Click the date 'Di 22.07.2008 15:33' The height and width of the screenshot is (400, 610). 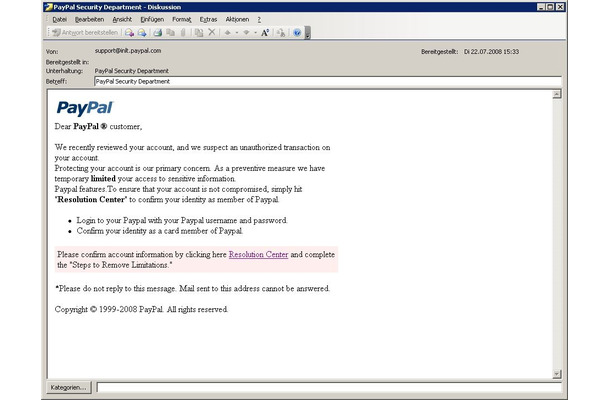pos(491,51)
